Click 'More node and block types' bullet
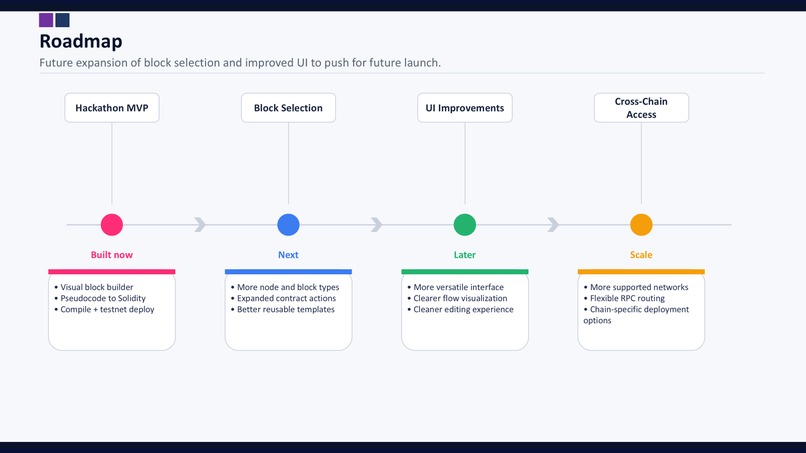The width and height of the screenshot is (806, 453). [285, 287]
